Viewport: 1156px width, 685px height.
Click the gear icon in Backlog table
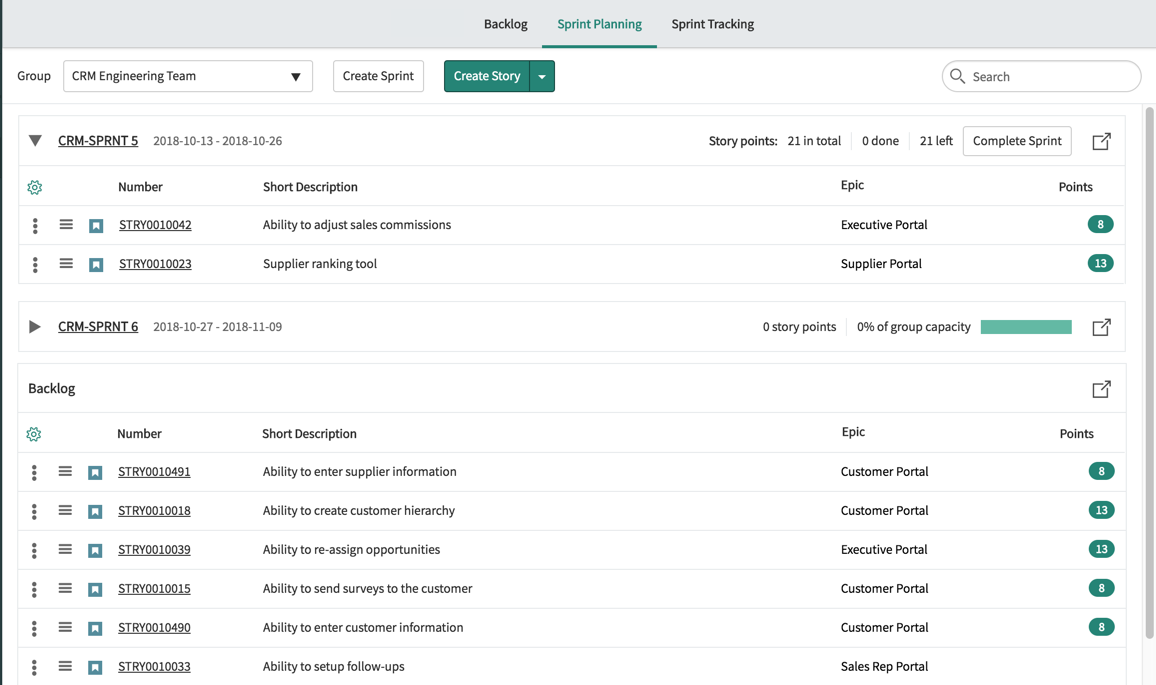click(x=34, y=434)
